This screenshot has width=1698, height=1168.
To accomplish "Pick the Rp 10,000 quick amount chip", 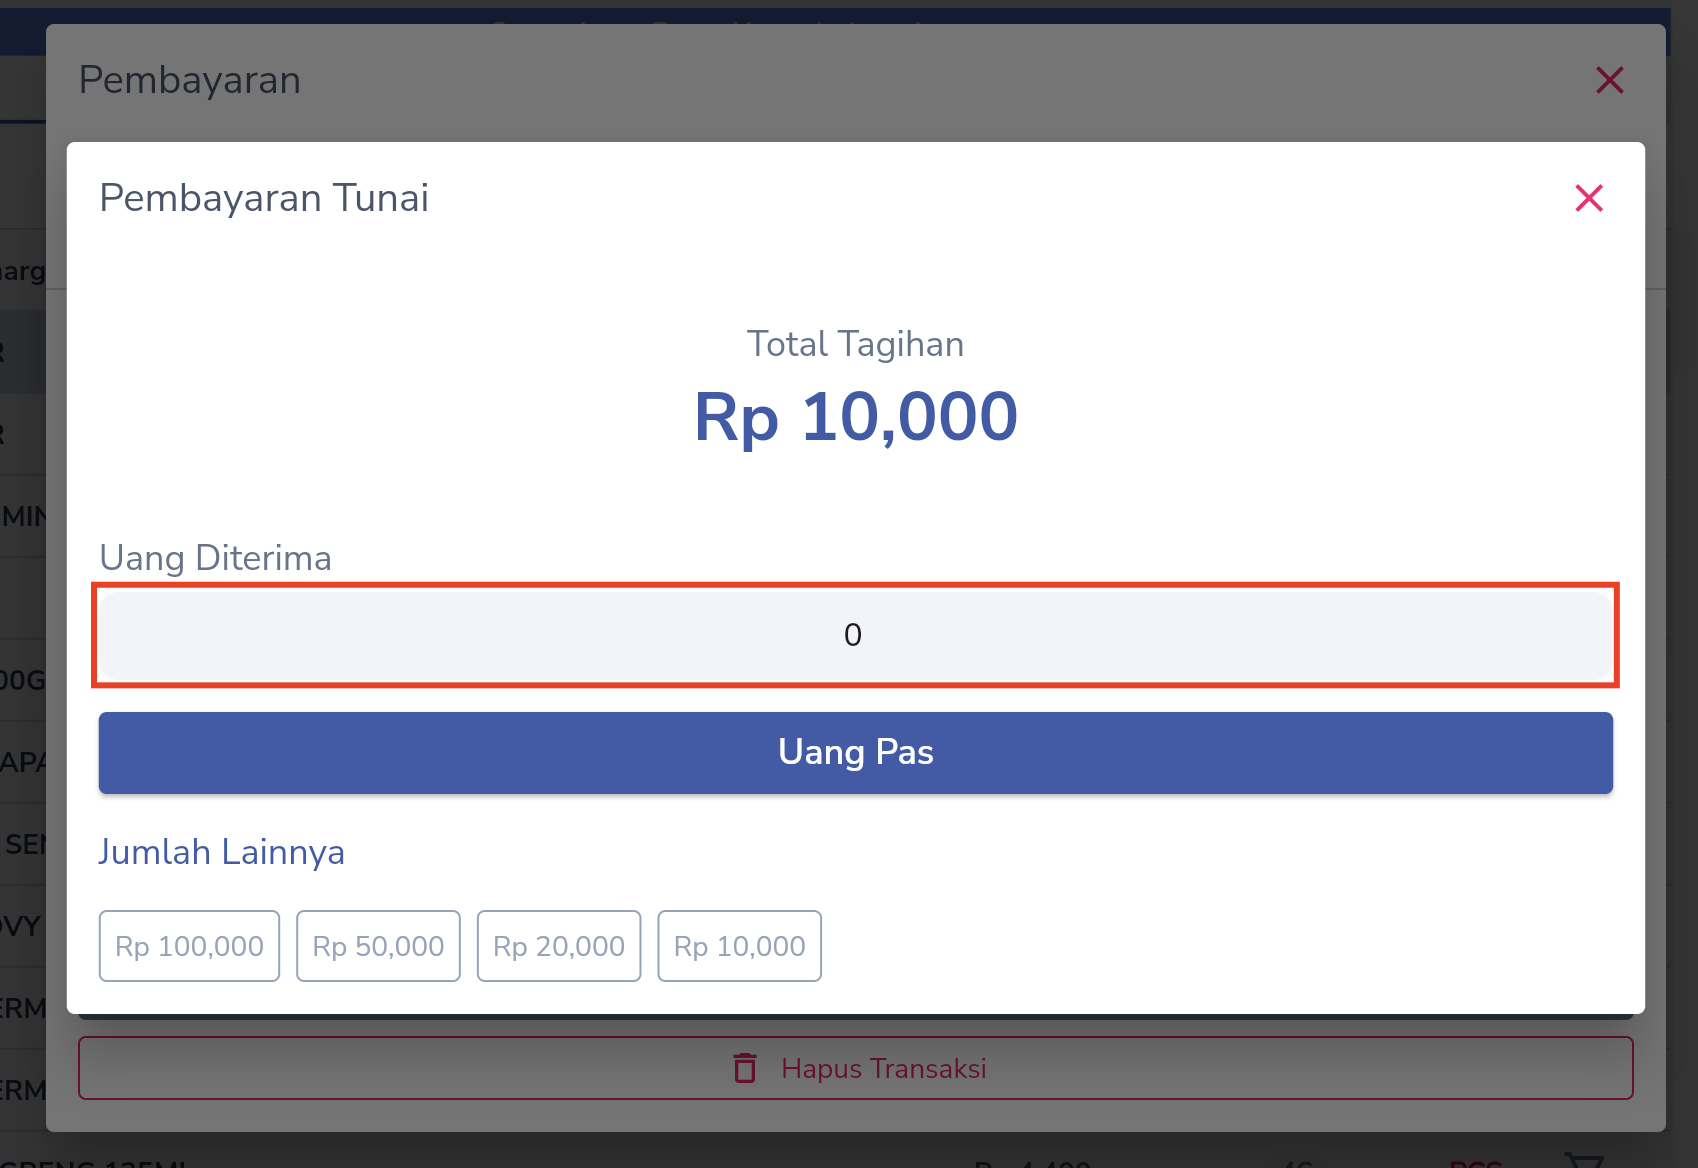I will pos(739,946).
